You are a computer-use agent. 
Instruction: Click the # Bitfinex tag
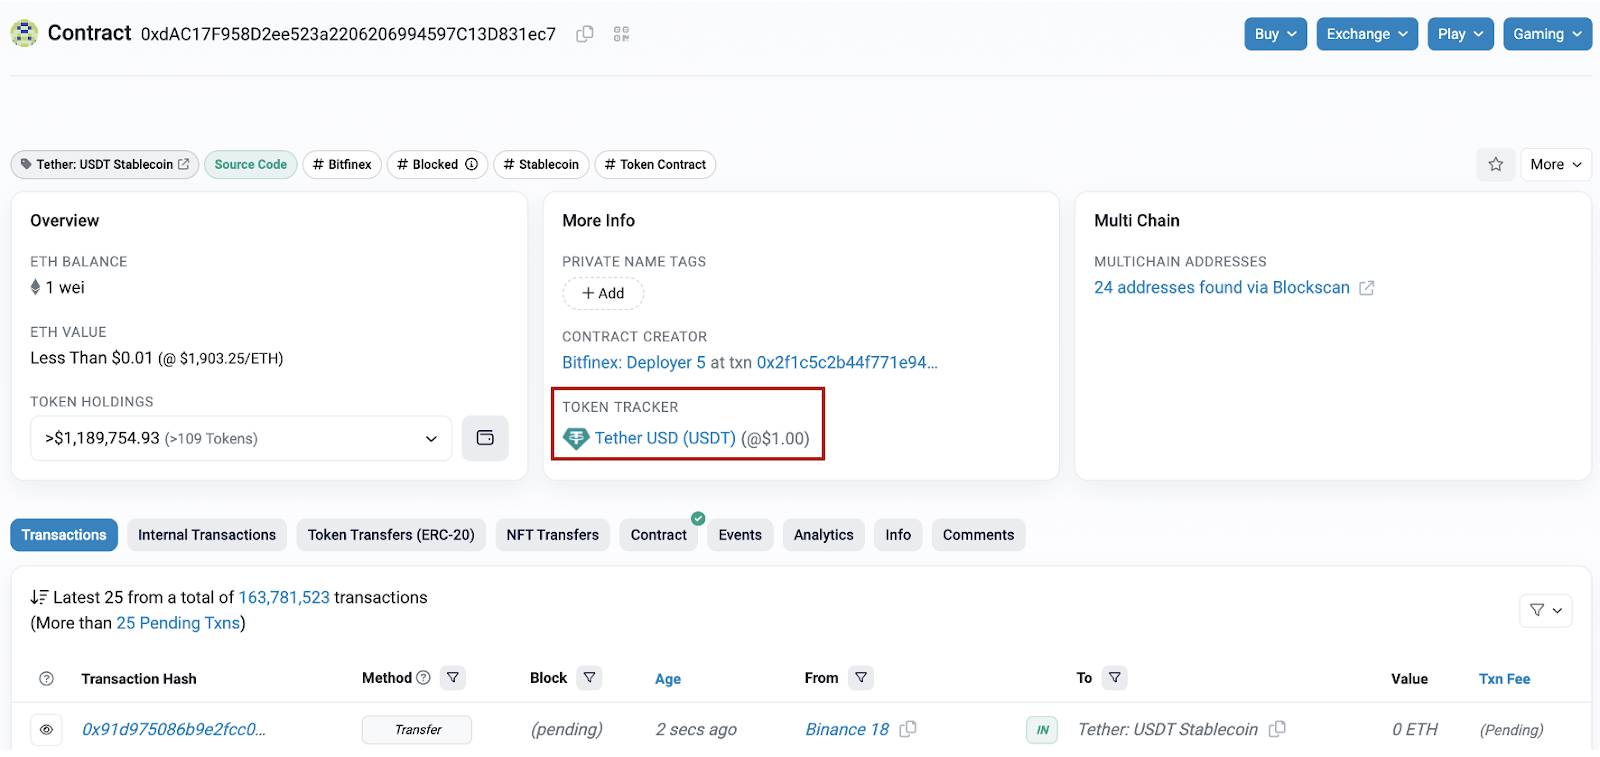click(x=342, y=164)
